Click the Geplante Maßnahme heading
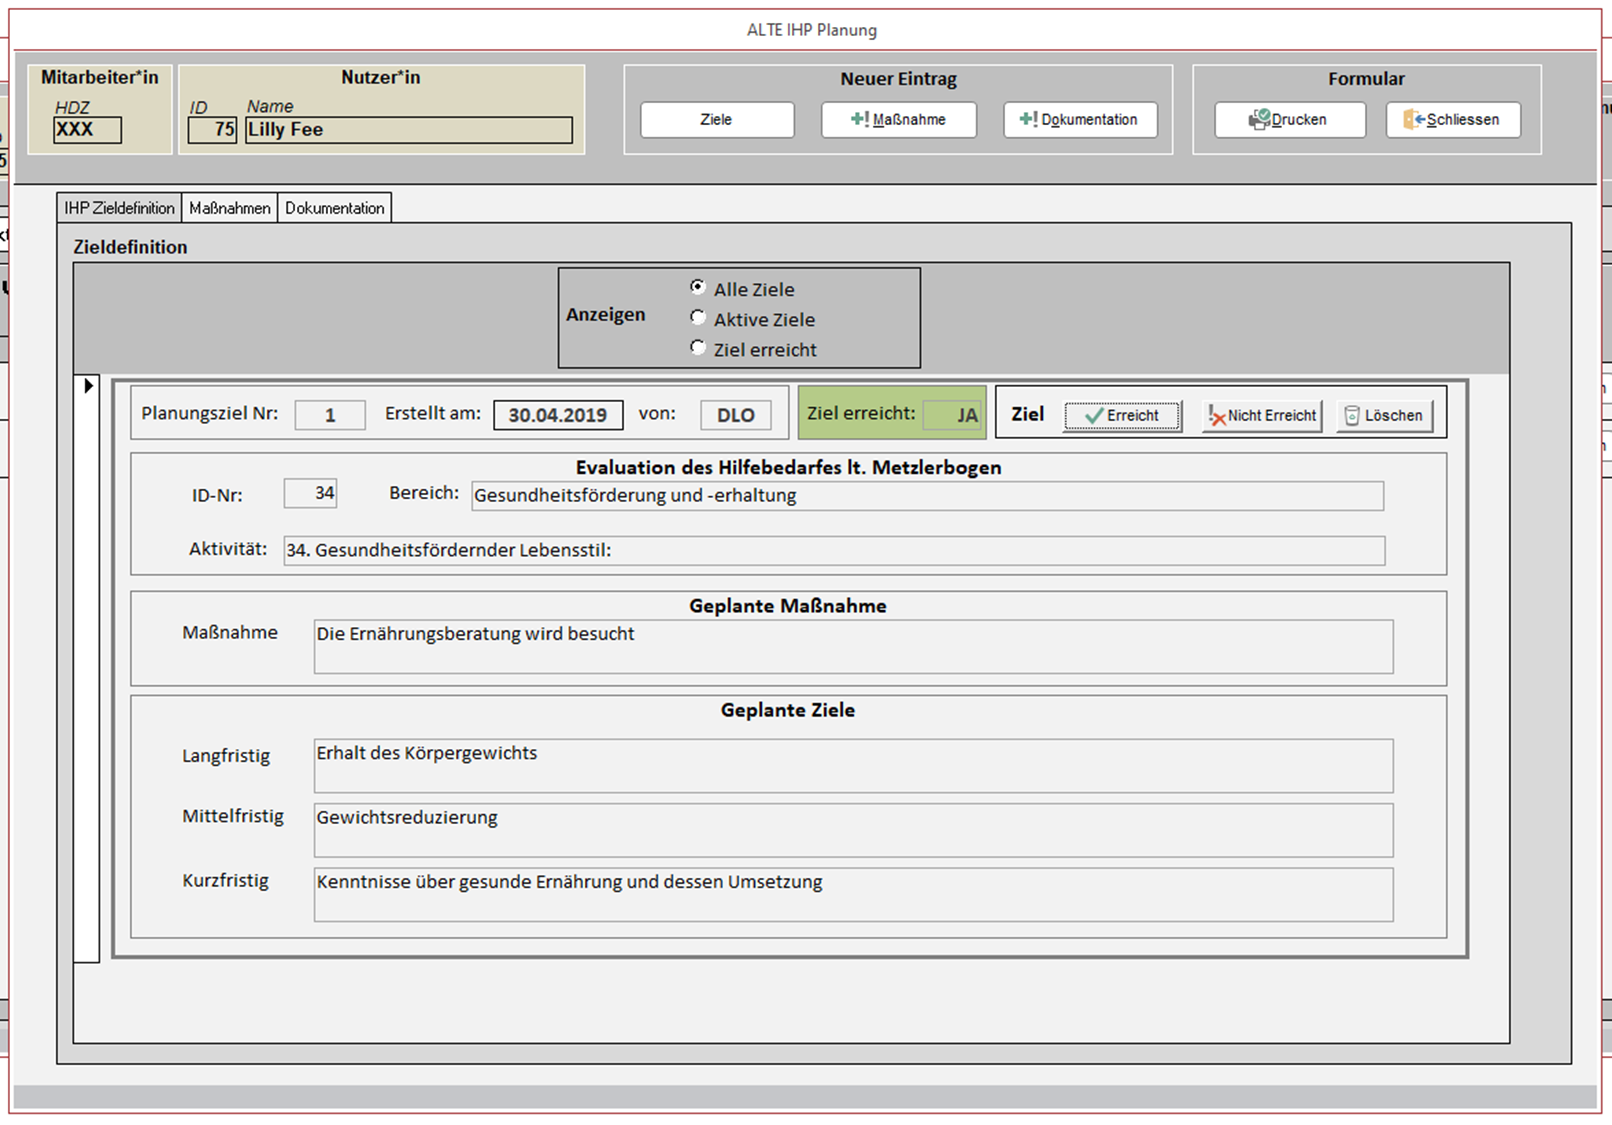The height and width of the screenshot is (1125, 1612). [x=788, y=606]
